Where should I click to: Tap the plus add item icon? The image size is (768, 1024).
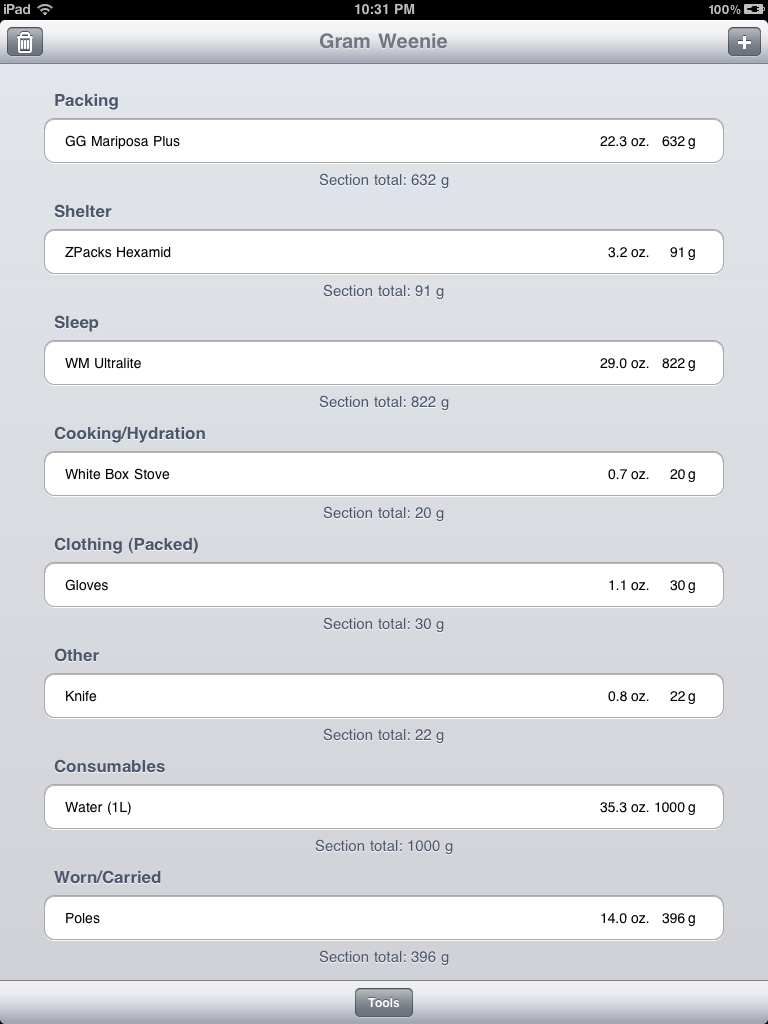(x=743, y=42)
